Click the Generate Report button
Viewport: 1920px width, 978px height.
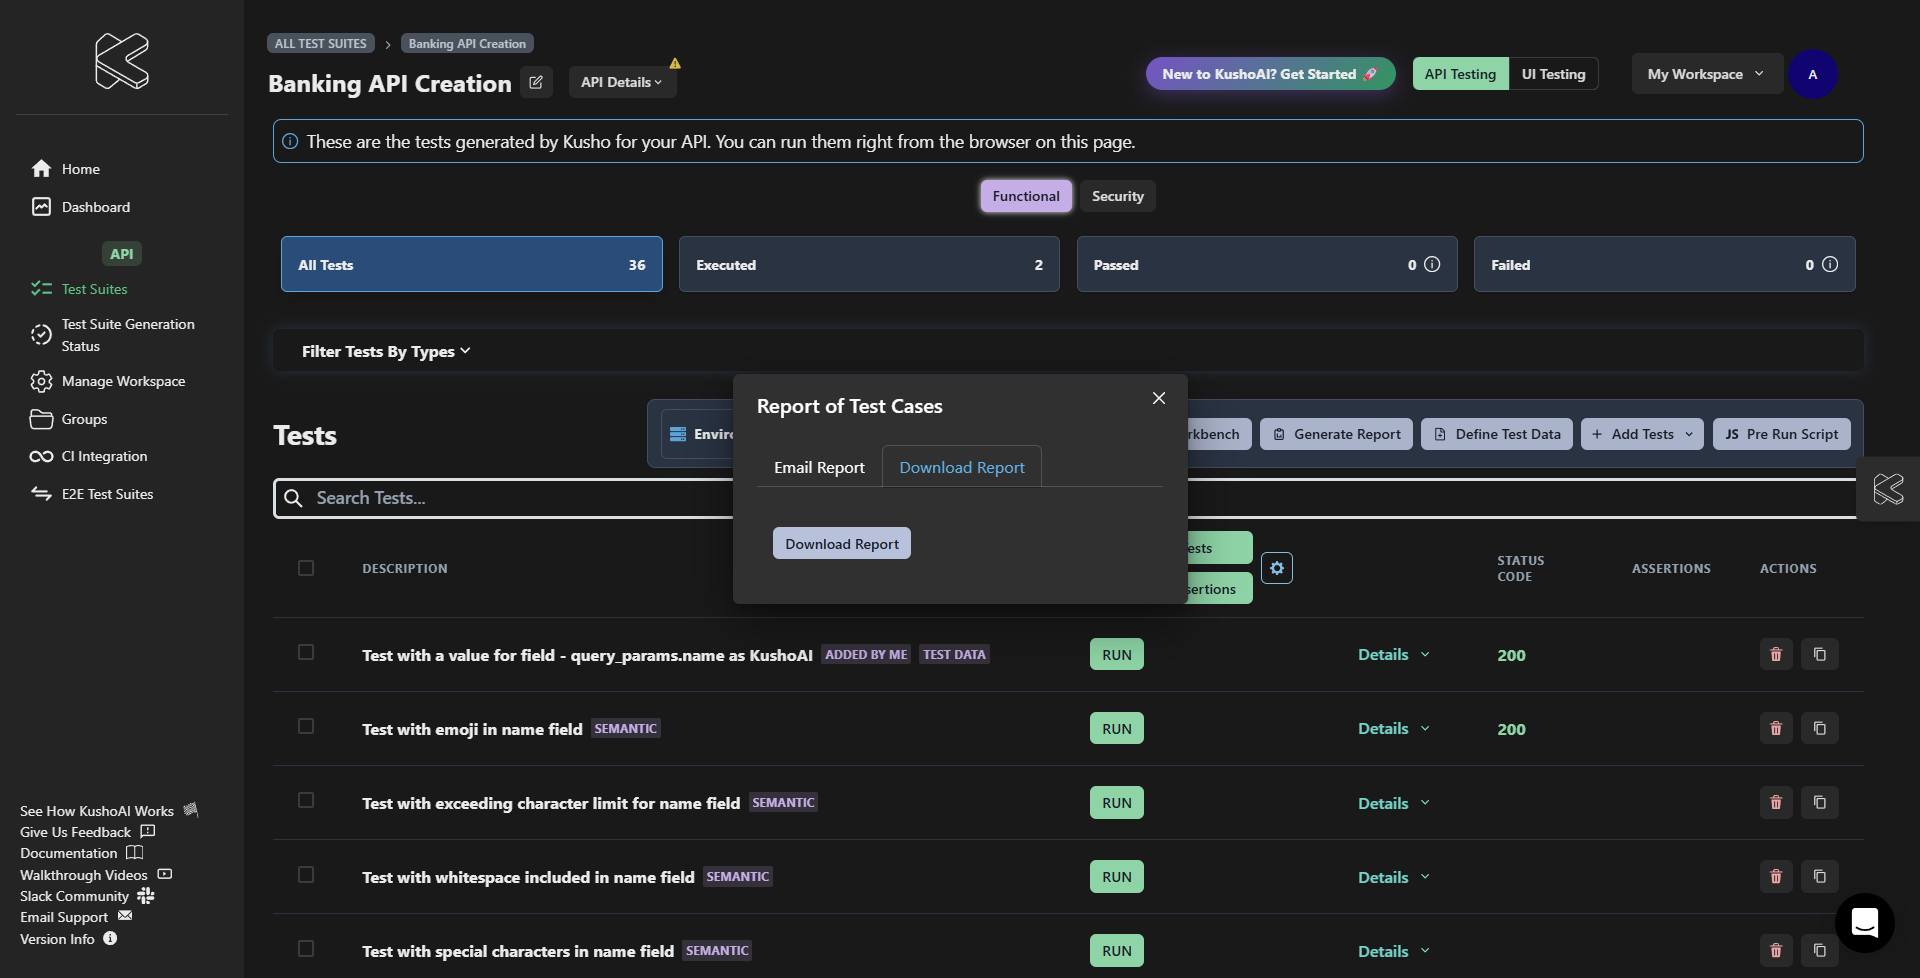1336,434
